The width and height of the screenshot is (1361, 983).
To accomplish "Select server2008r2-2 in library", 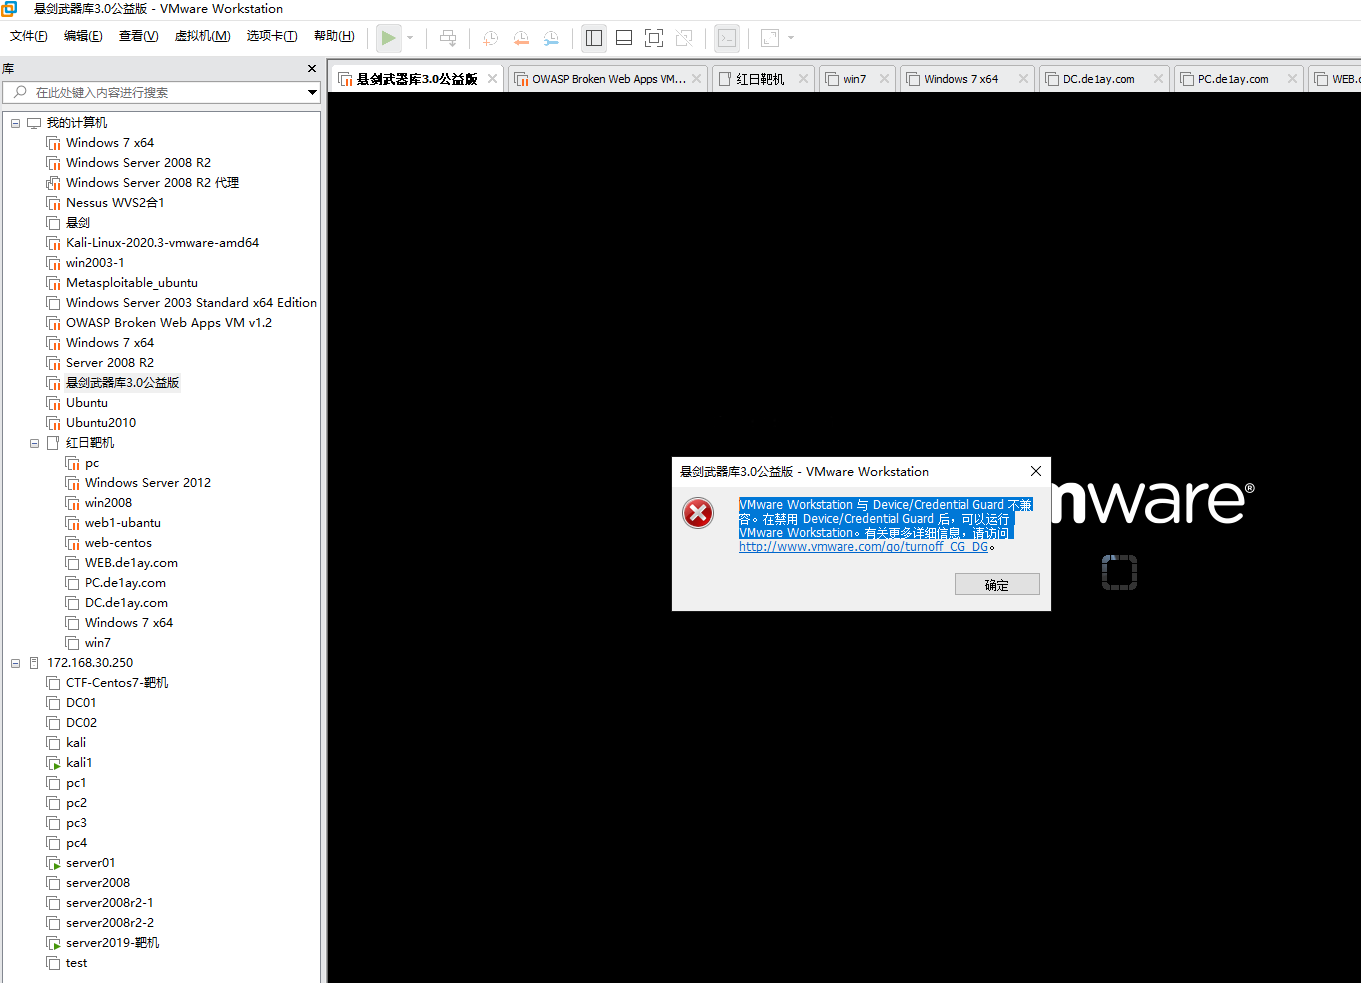I will click(x=110, y=923).
